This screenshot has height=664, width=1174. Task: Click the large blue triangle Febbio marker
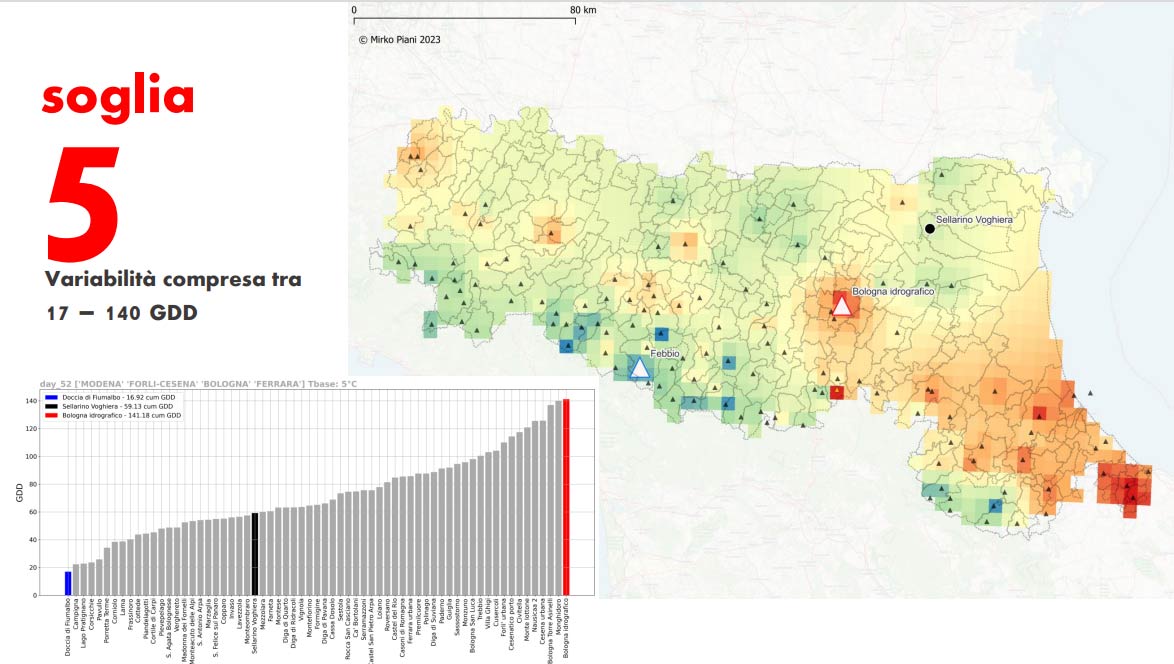click(639, 368)
